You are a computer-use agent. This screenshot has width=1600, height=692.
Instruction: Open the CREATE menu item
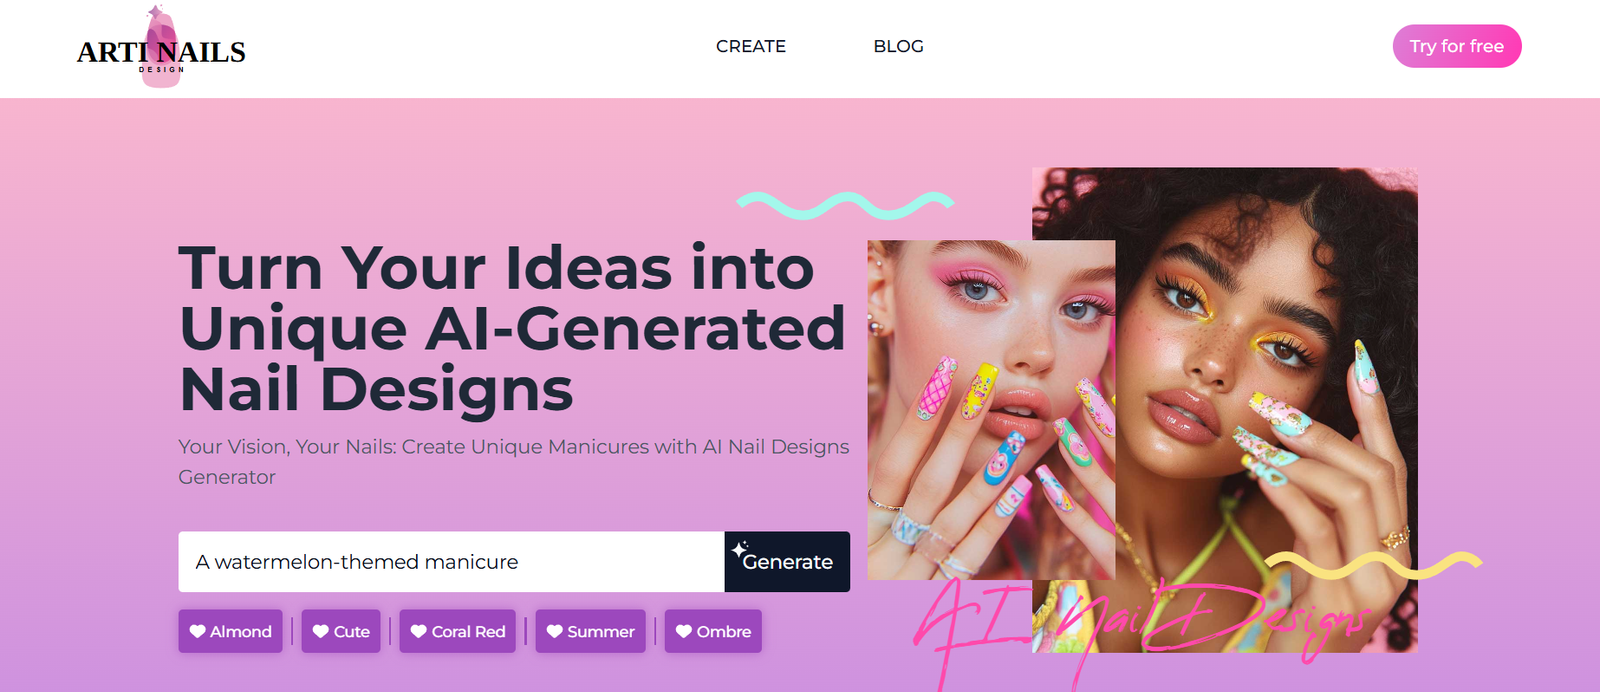(751, 46)
